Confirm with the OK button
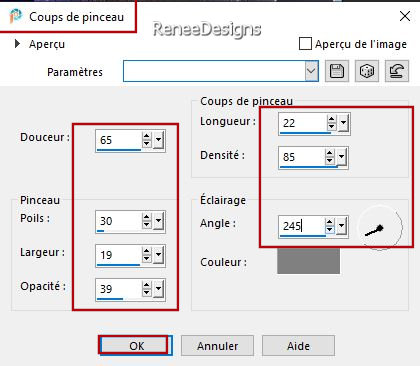 tap(136, 346)
